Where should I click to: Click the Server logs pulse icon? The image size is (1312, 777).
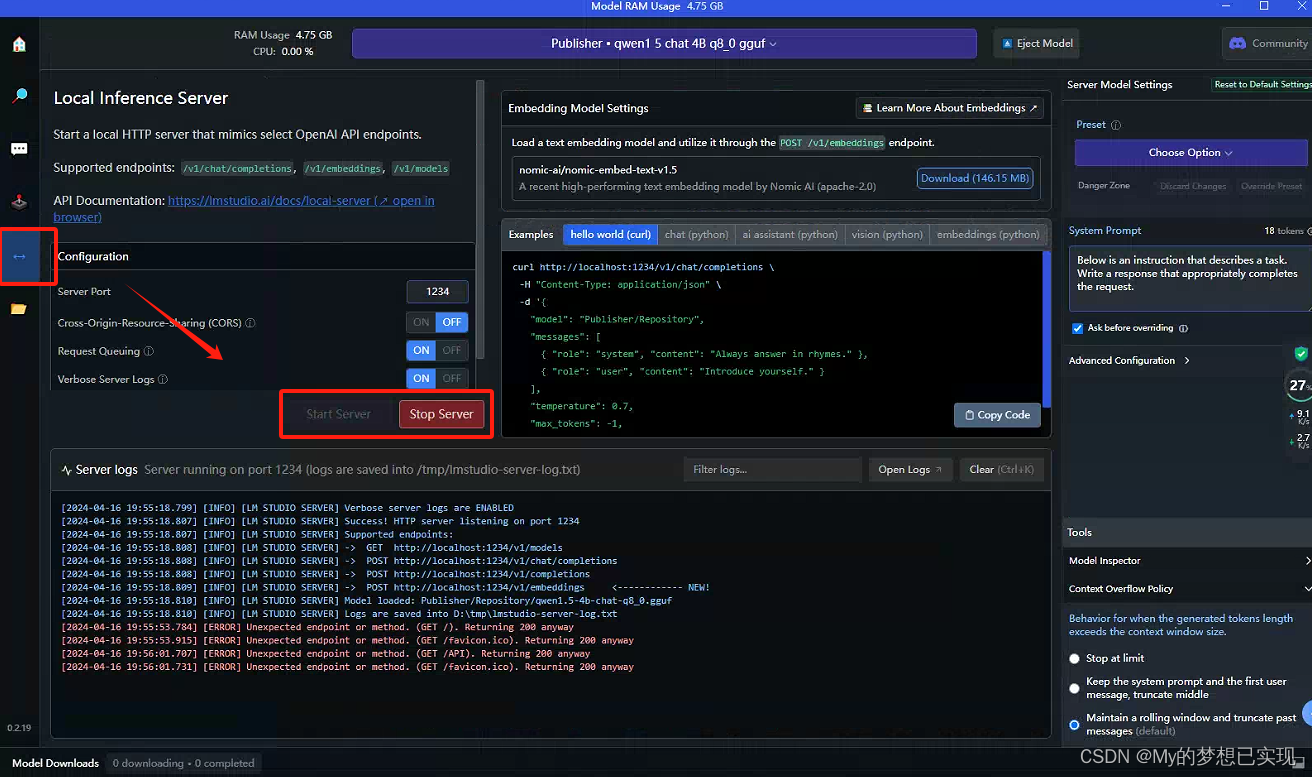click(x=66, y=470)
